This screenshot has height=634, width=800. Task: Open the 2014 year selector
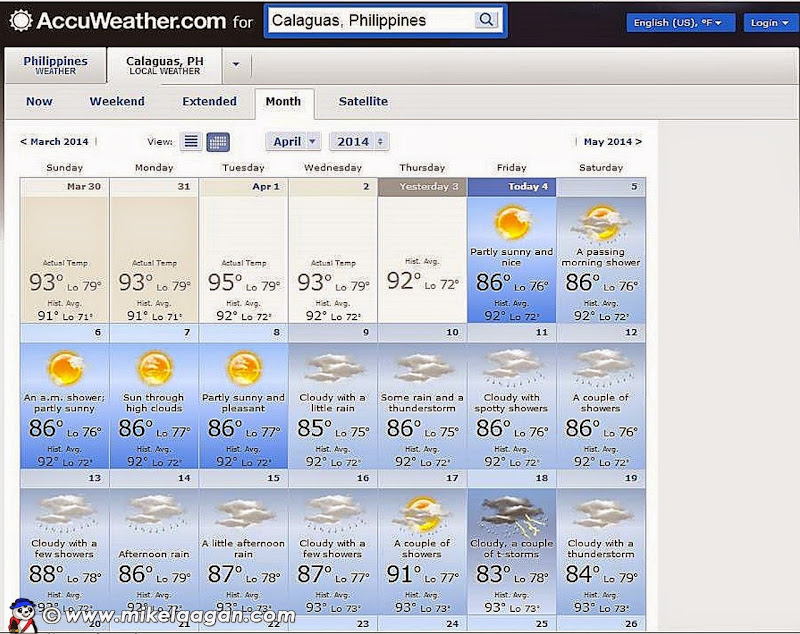pos(359,141)
